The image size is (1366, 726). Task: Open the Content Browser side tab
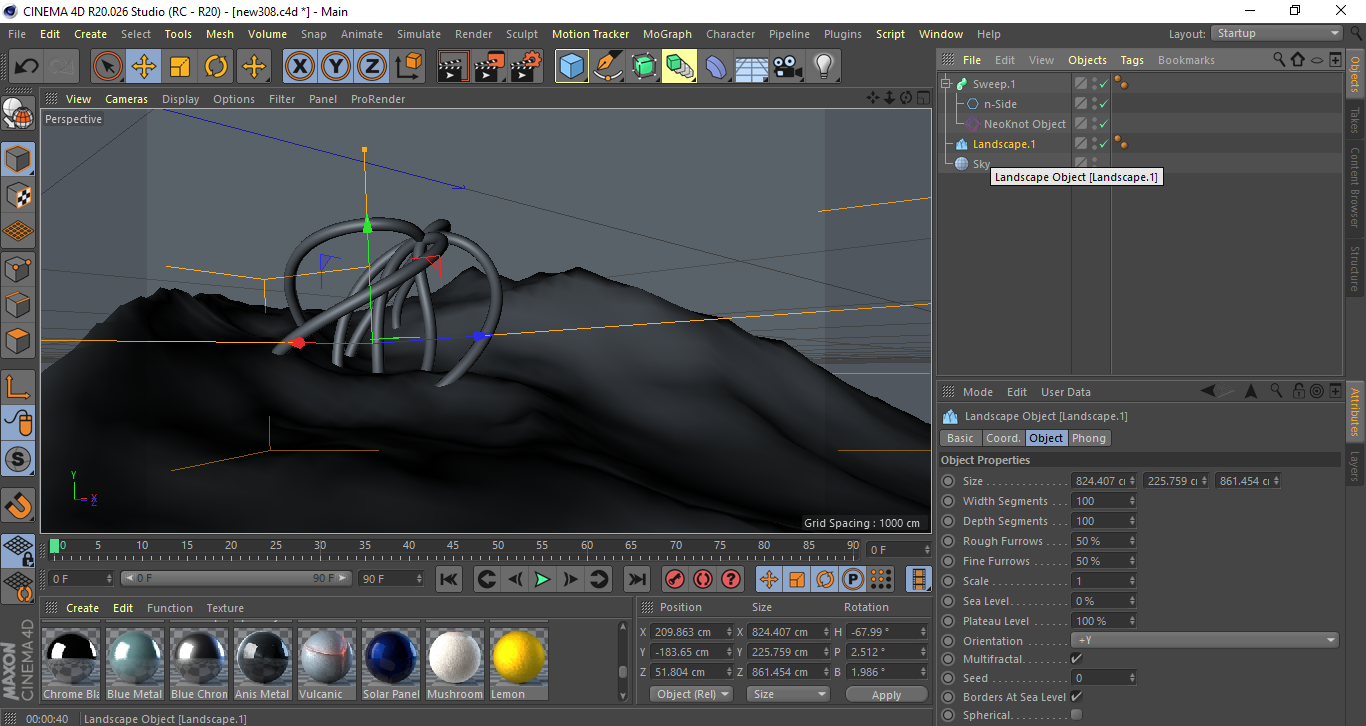point(1355,187)
